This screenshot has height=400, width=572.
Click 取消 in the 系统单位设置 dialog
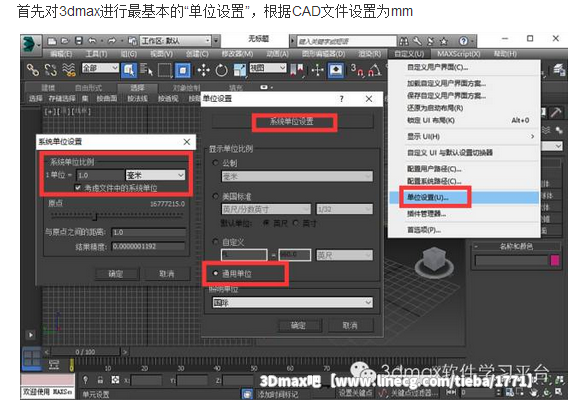point(167,273)
